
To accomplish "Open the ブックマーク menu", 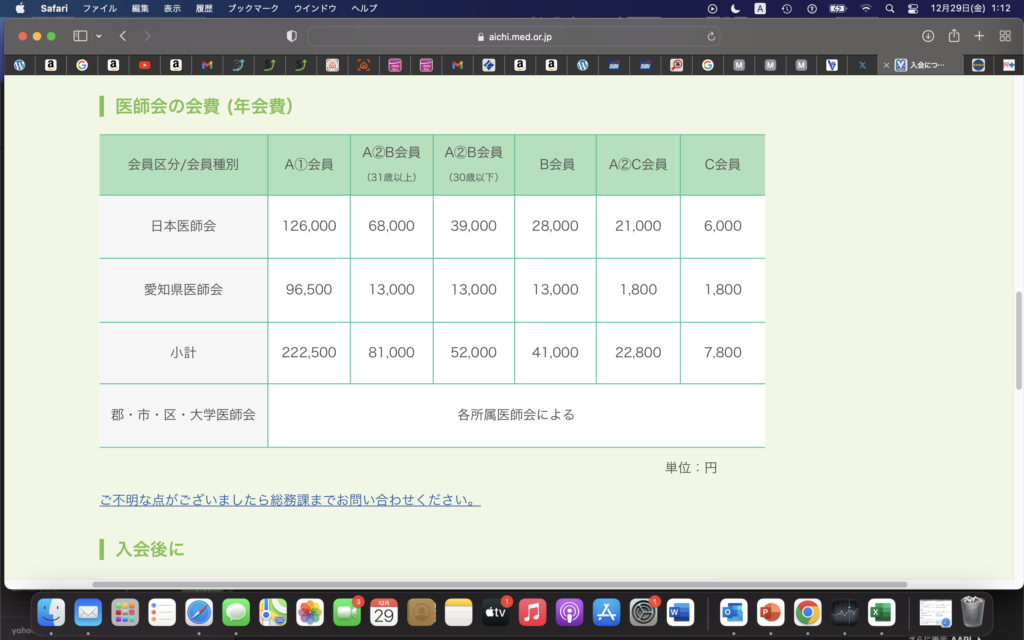I will [x=253, y=8].
